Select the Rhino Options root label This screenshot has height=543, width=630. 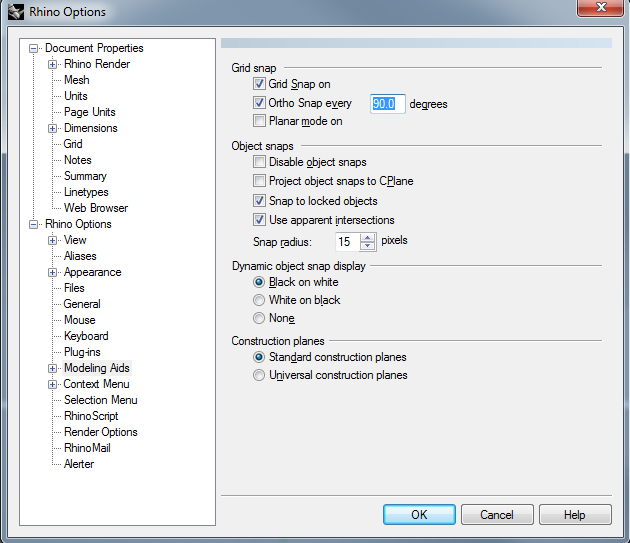coord(78,224)
